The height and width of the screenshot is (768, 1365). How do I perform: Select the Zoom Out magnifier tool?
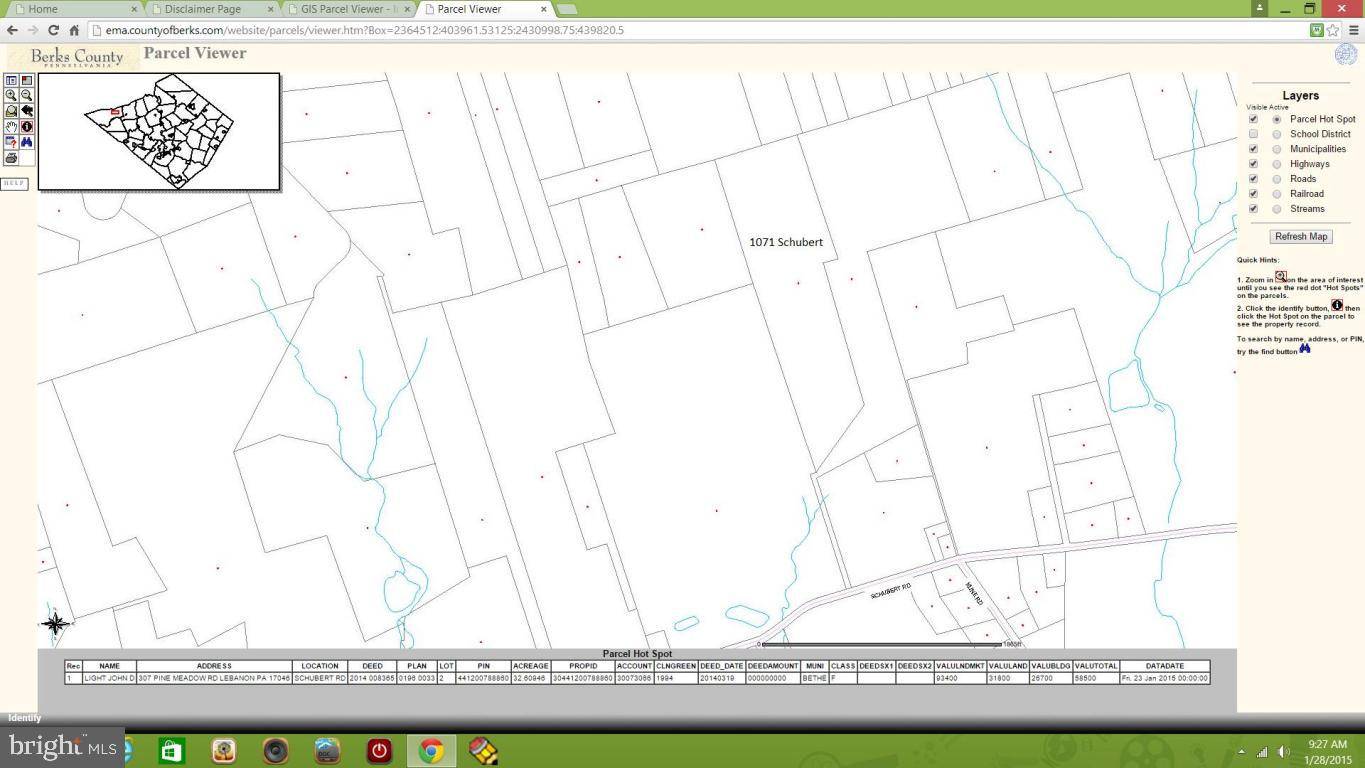[x=27, y=95]
